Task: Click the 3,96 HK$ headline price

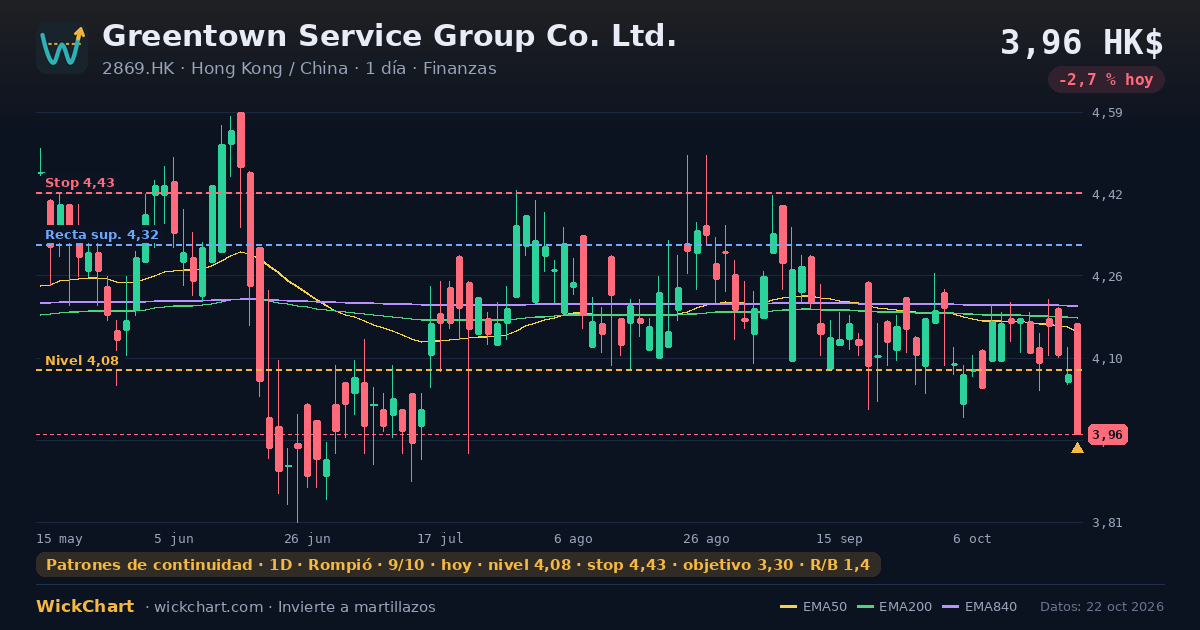Action: pyautogui.click(x=1082, y=43)
